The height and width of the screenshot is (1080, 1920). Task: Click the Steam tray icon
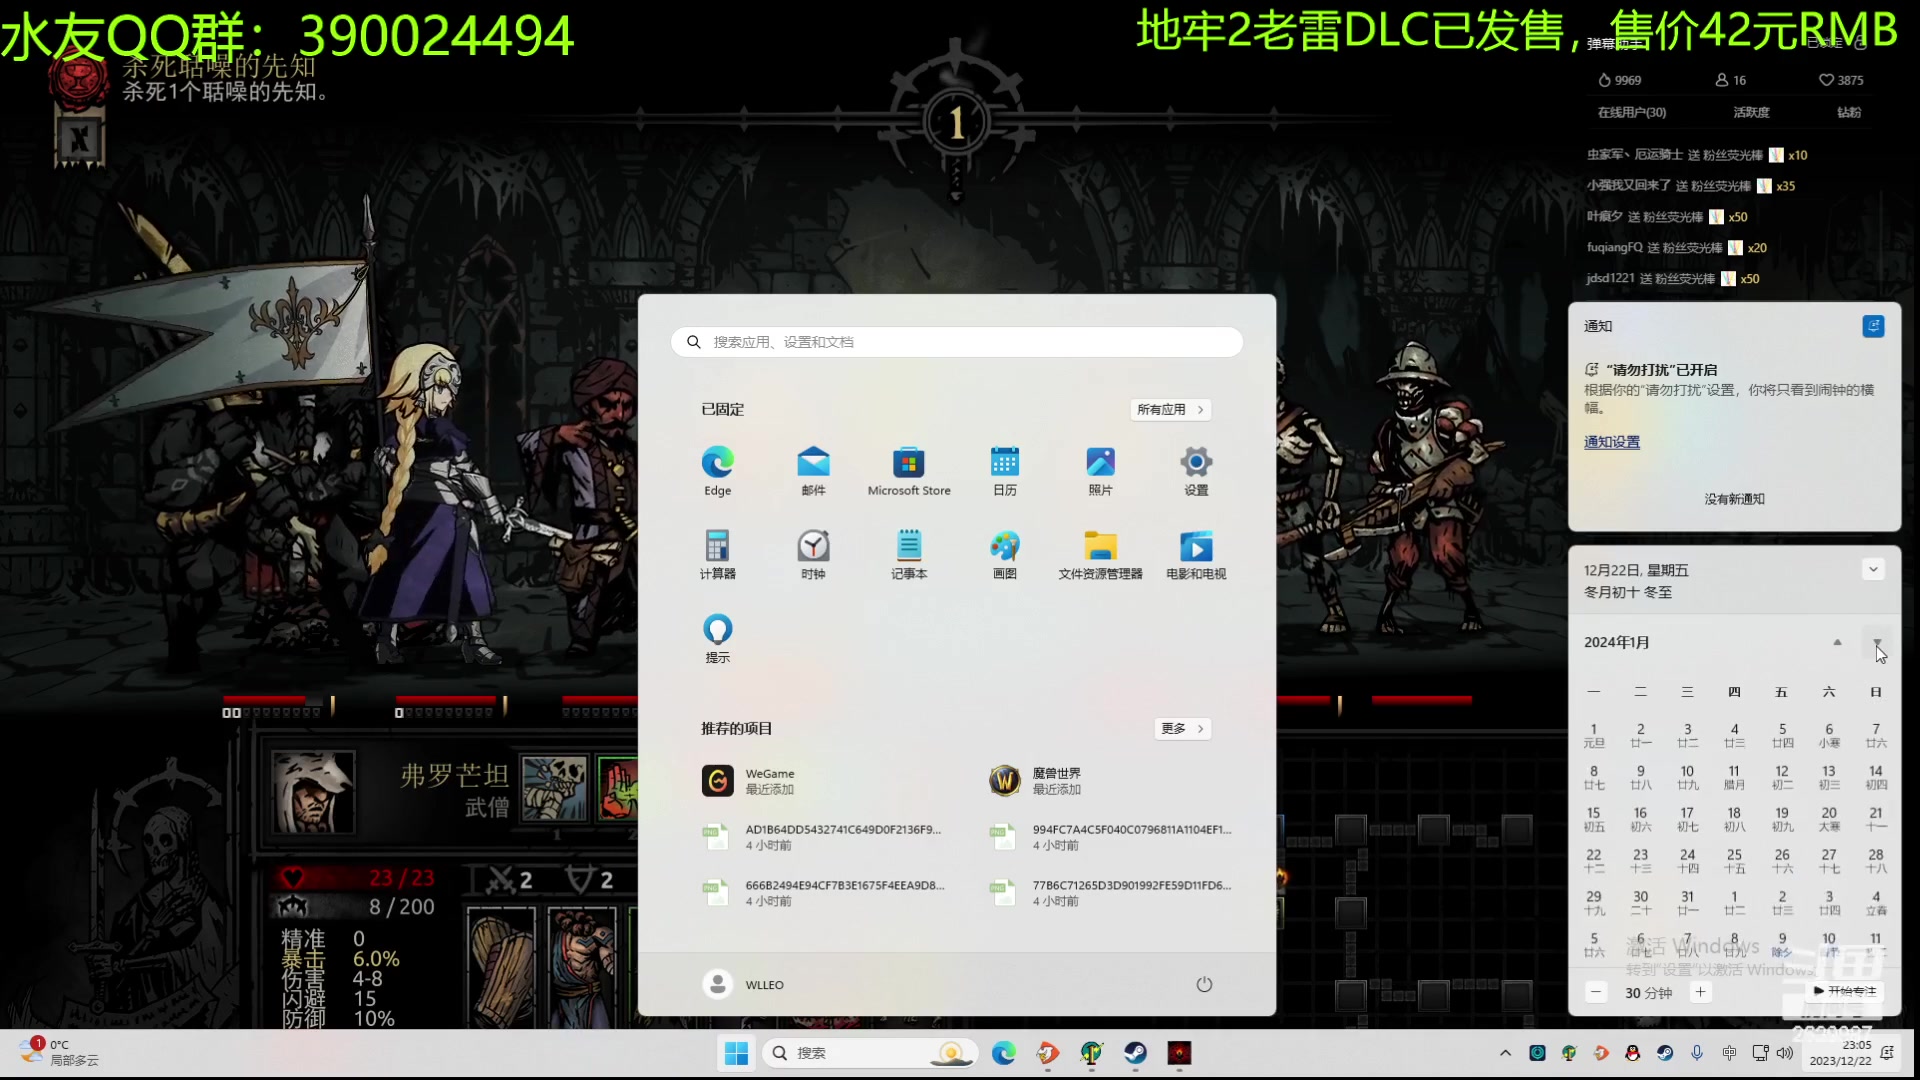pos(1665,1053)
